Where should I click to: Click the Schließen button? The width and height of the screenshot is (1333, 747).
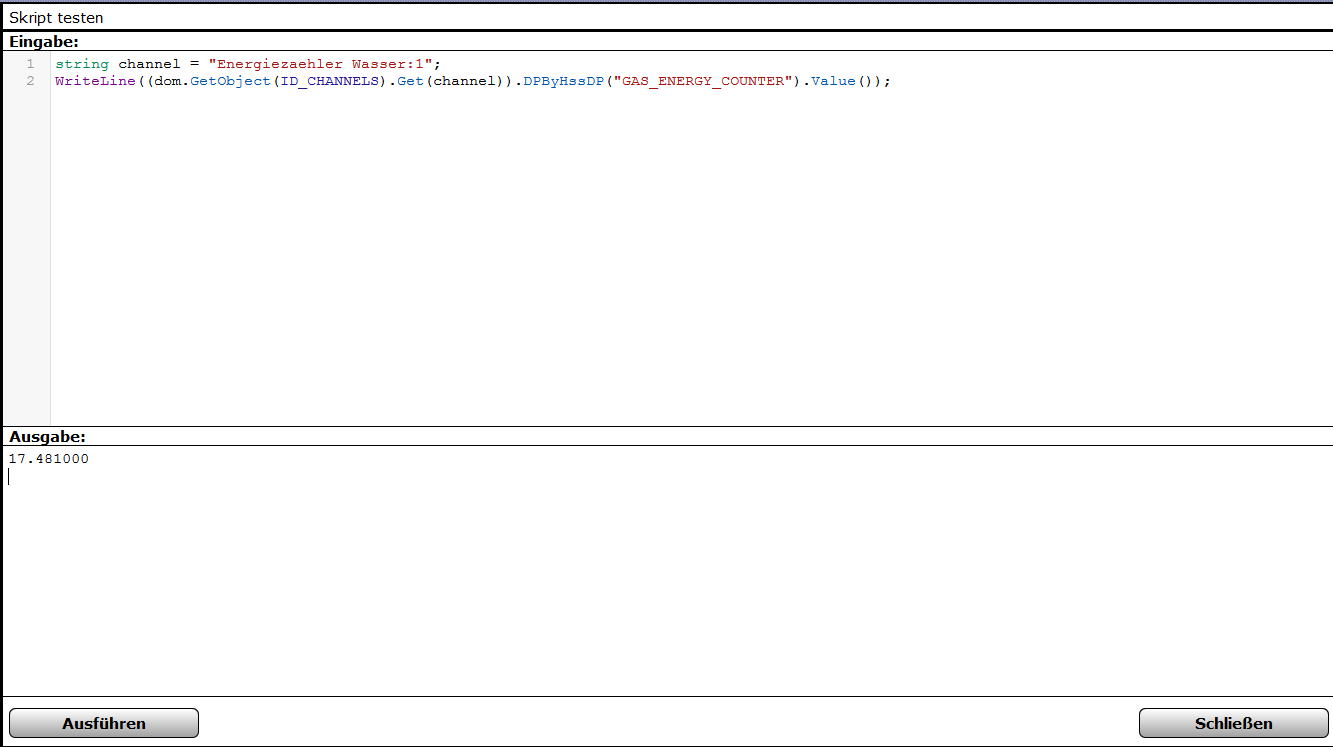coord(1233,723)
